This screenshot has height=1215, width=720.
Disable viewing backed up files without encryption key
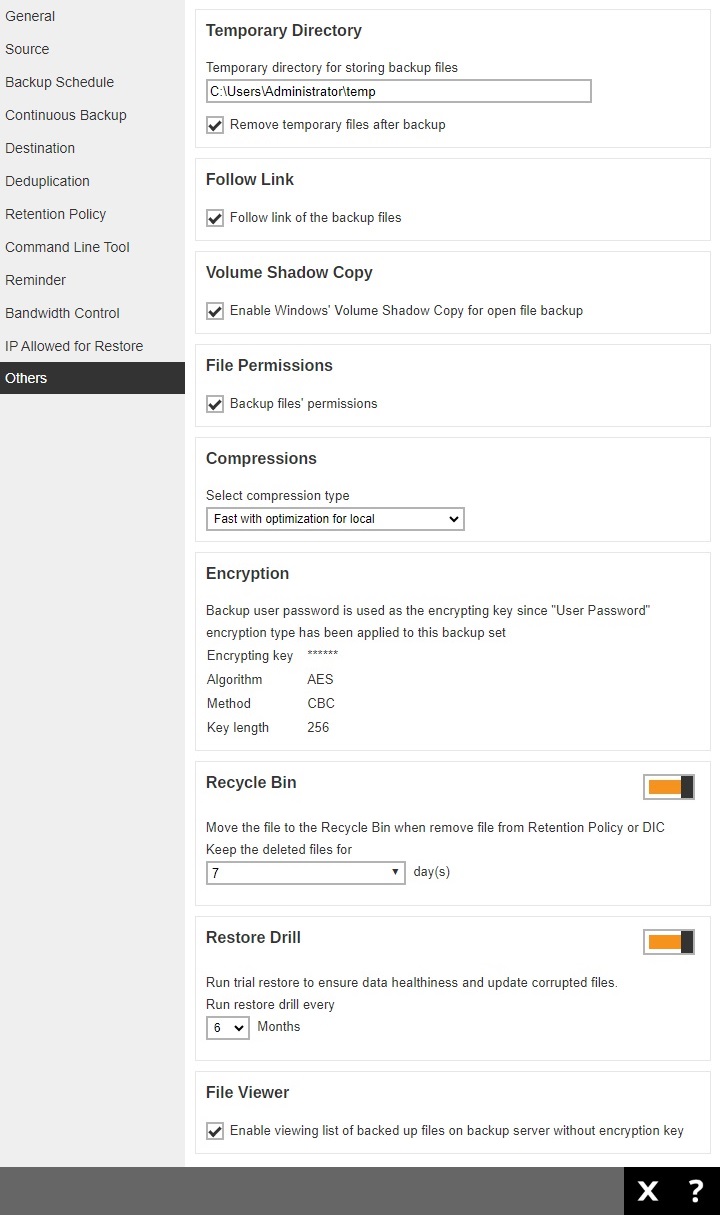[214, 1131]
